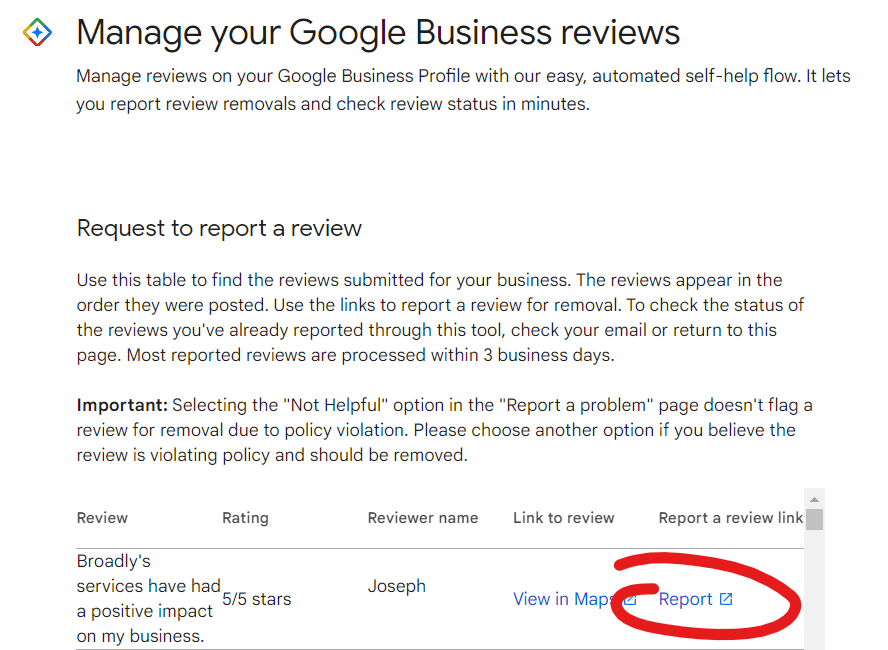Click the table's vertical scrollbar thumb
This screenshot has width=888, height=650.
point(813,518)
